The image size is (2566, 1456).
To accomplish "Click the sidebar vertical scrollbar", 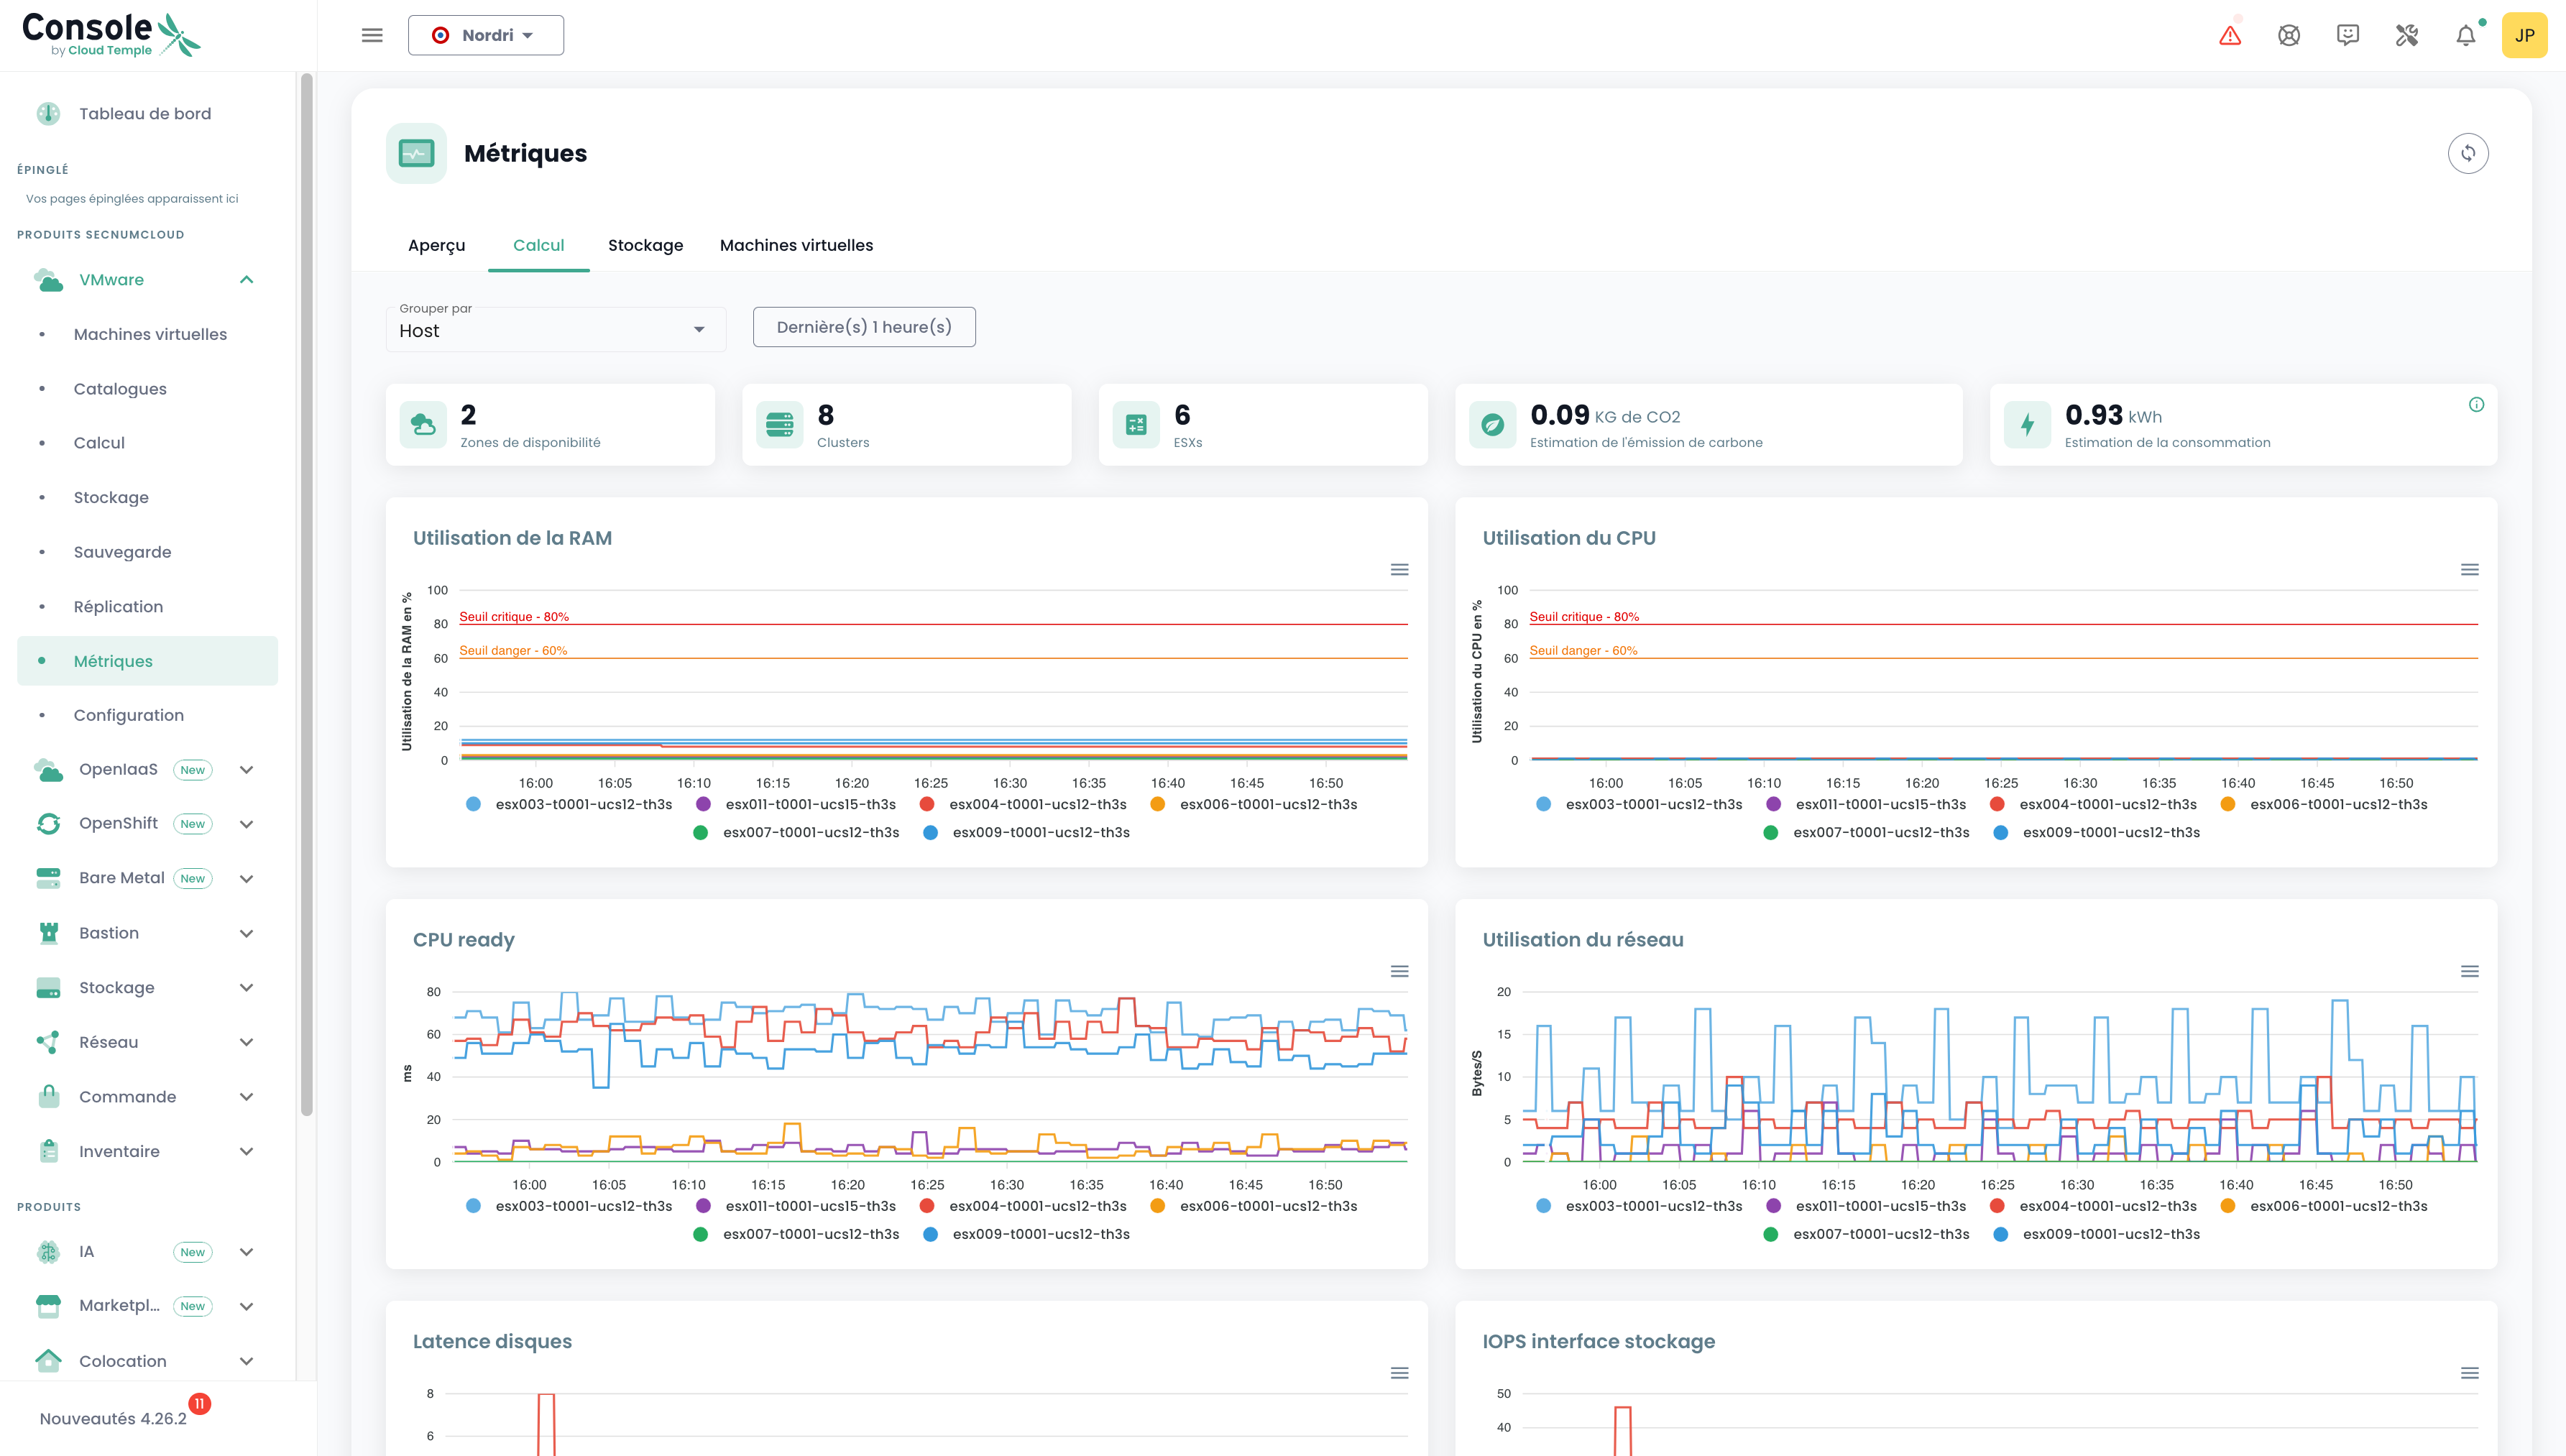I will [306, 600].
